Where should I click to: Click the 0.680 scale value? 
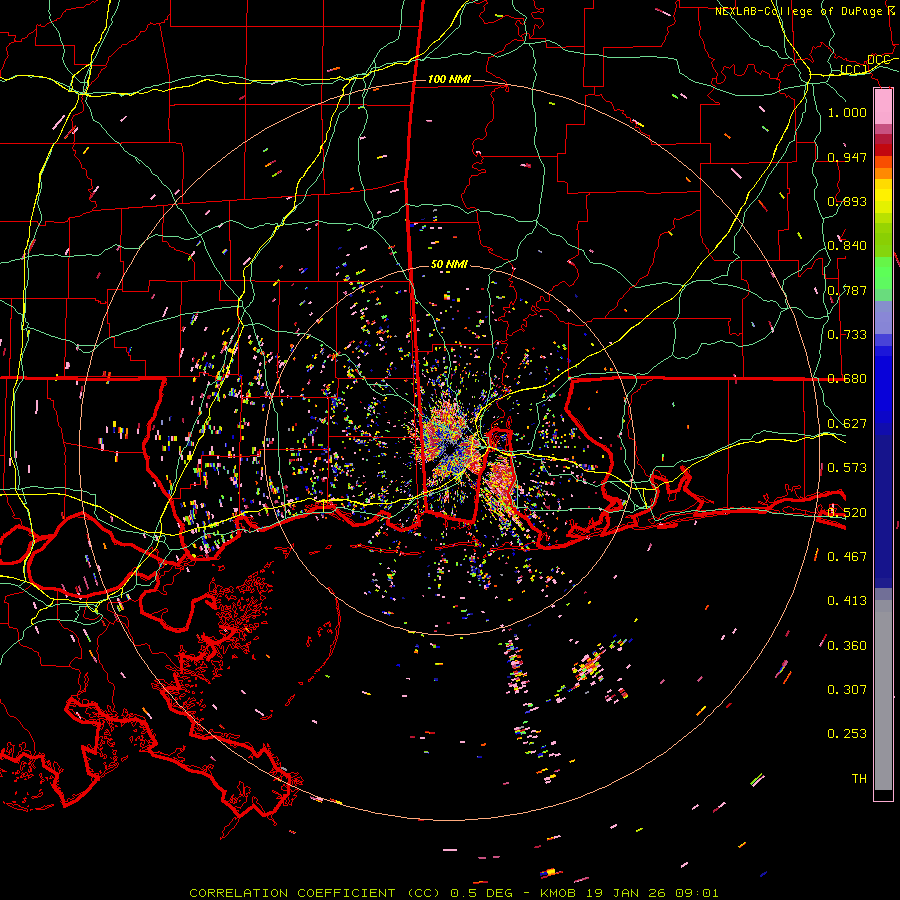point(847,379)
